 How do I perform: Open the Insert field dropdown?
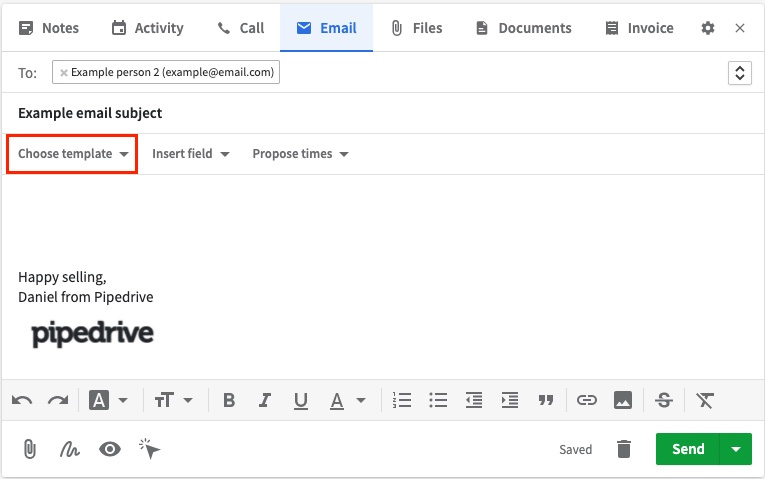click(190, 154)
